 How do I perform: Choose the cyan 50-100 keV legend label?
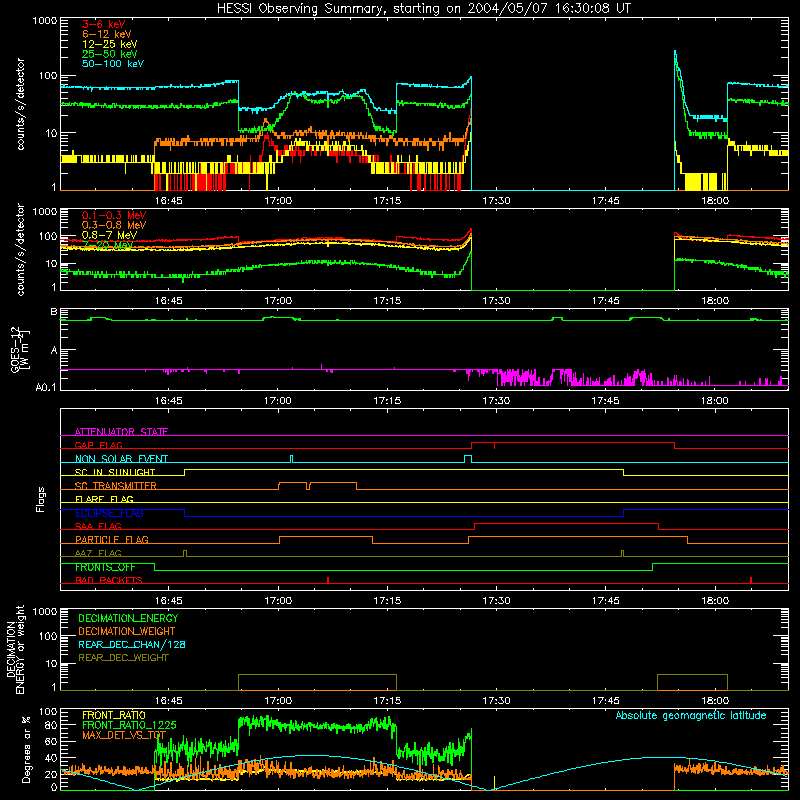(x=113, y=64)
